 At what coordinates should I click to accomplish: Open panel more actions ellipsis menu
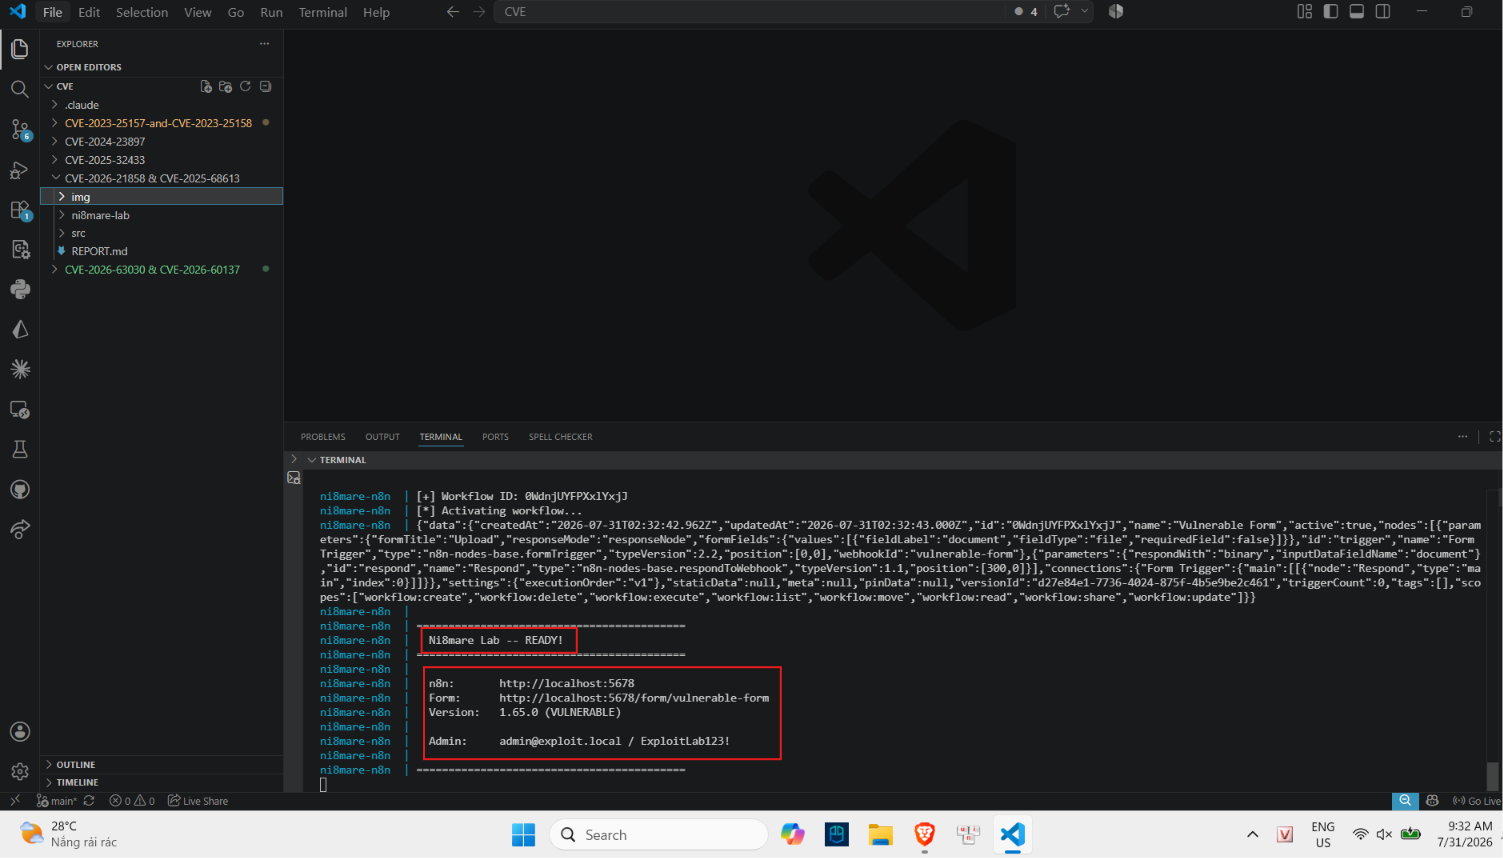[x=1462, y=437]
